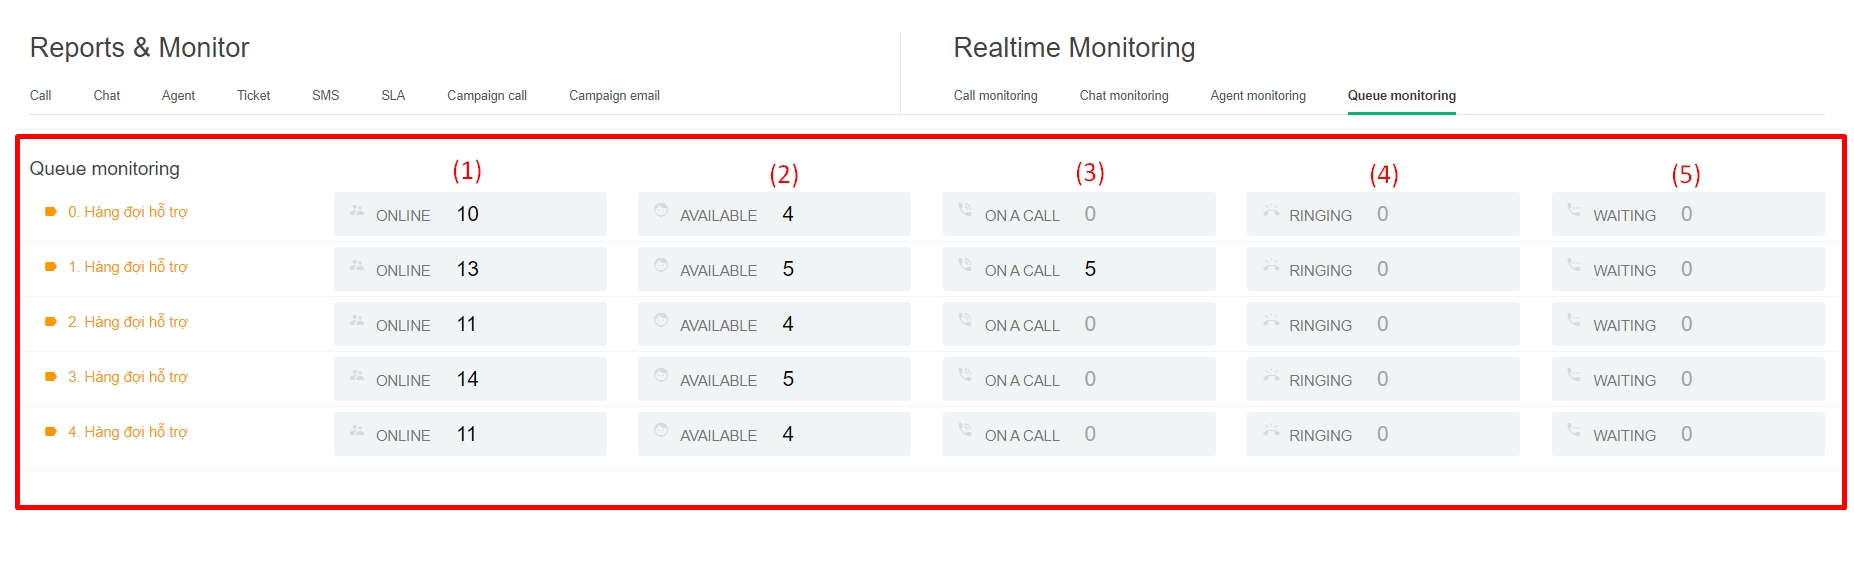Click the orange tag icon beside queue 0
Image resolution: width=1854 pixels, height=577 pixels.
(x=50, y=212)
